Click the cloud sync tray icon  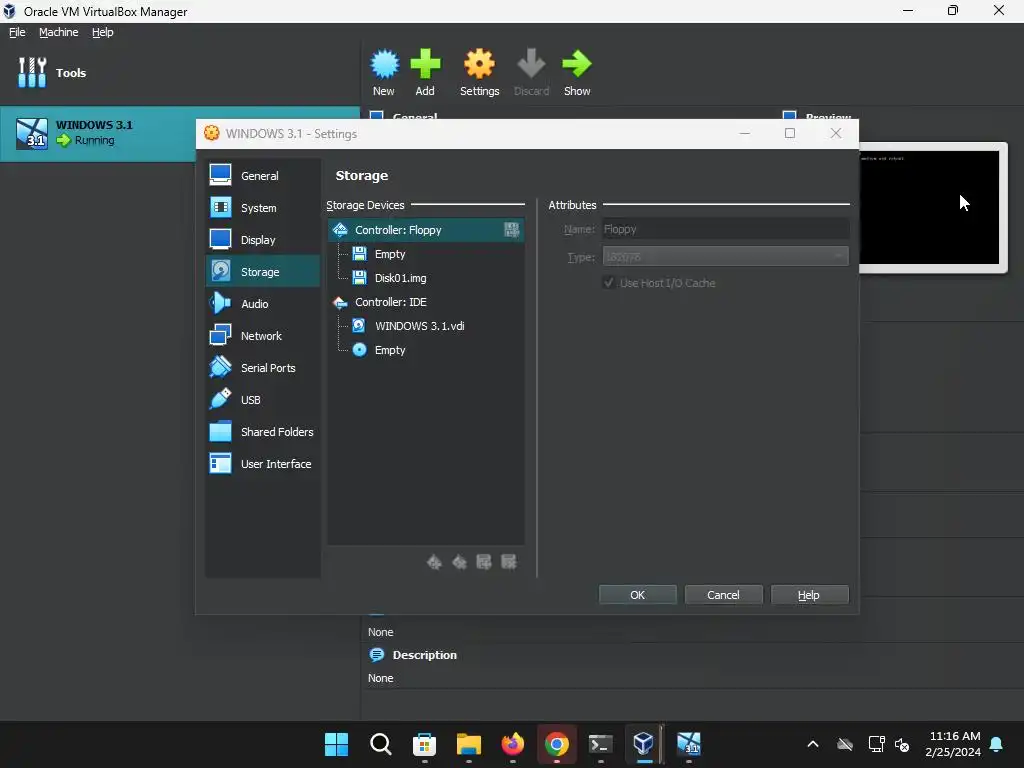point(845,744)
